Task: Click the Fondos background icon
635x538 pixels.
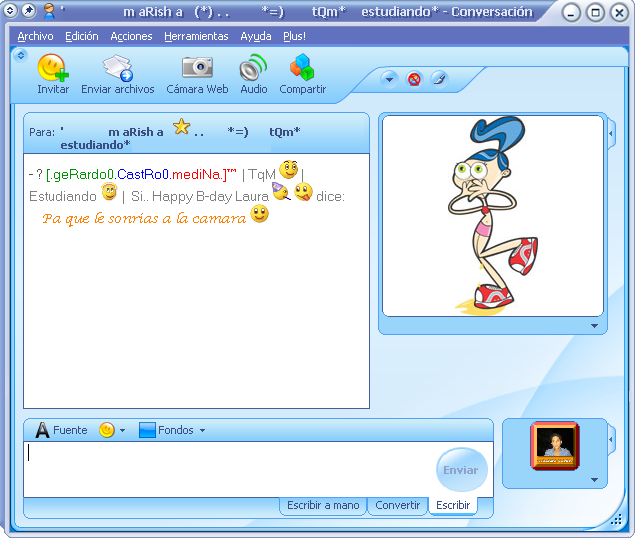Action: click(x=147, y=430)
